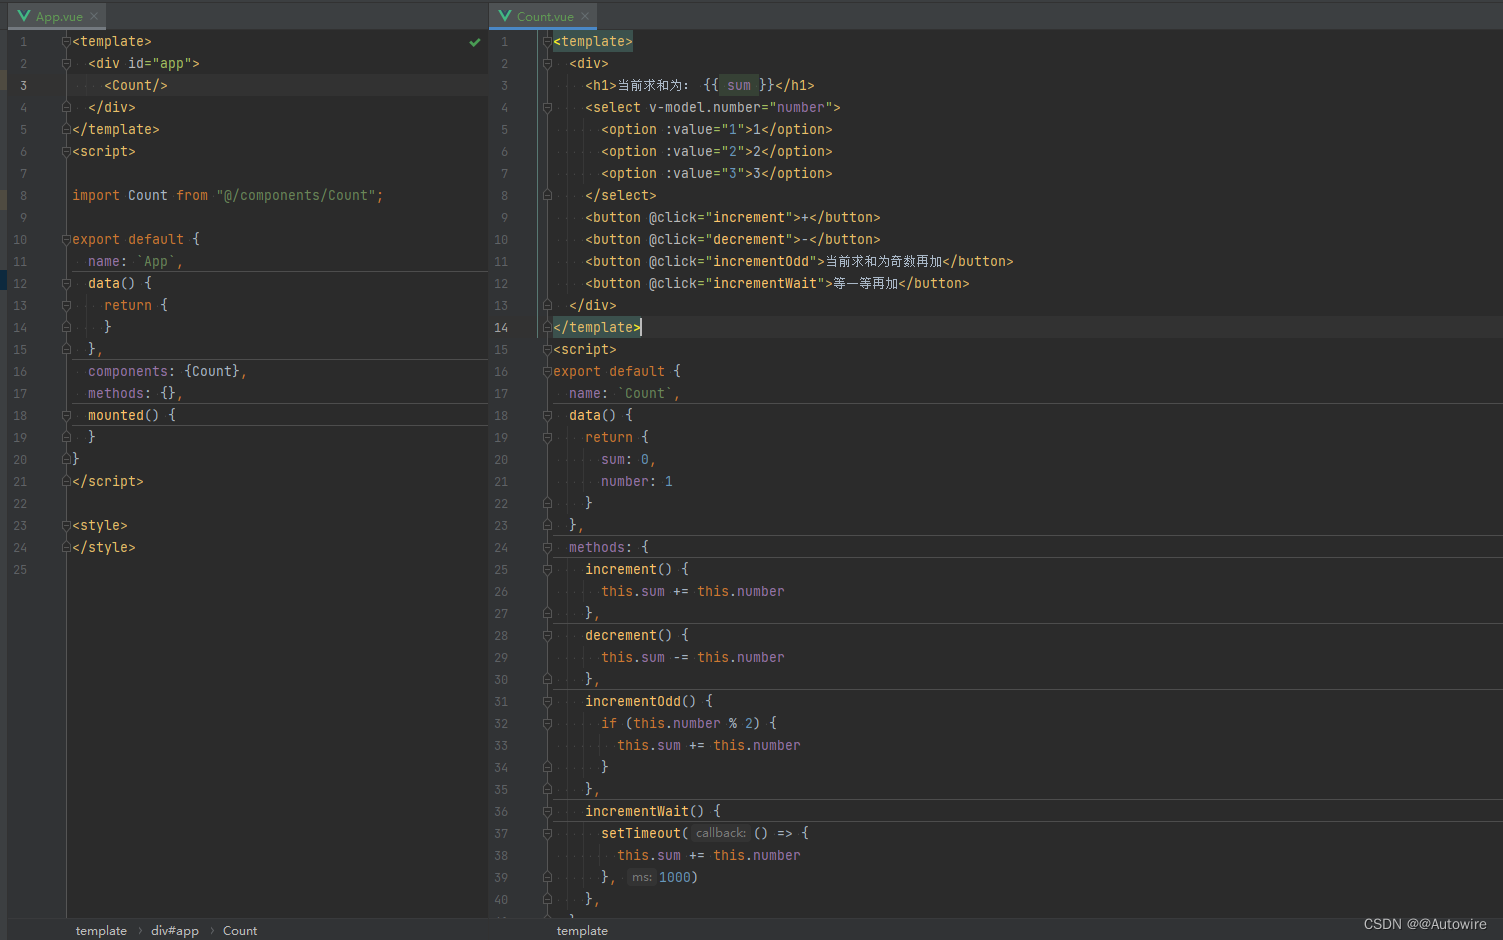Click the 'number: 1' data property
Image resolution: width=1503 pixels, height=940 pixels.
pyautogui.click(x=637, y=481)
